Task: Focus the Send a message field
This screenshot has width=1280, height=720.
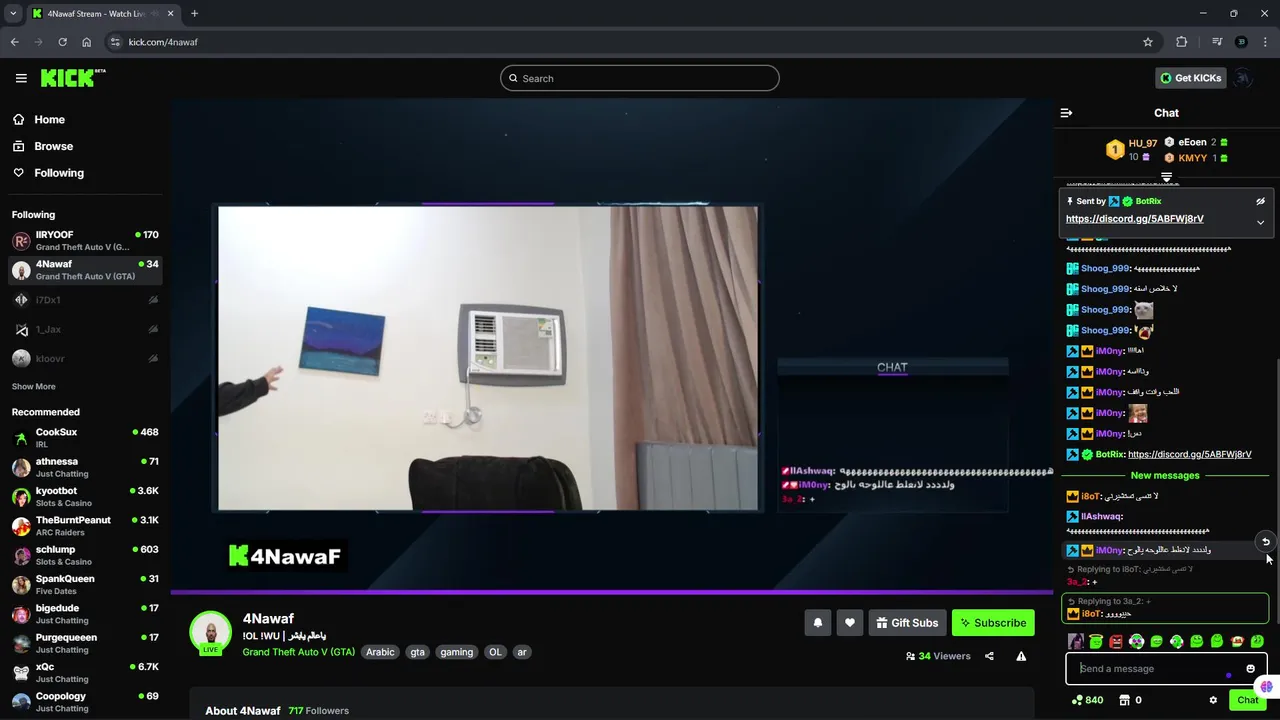Action: point(1166,669)
